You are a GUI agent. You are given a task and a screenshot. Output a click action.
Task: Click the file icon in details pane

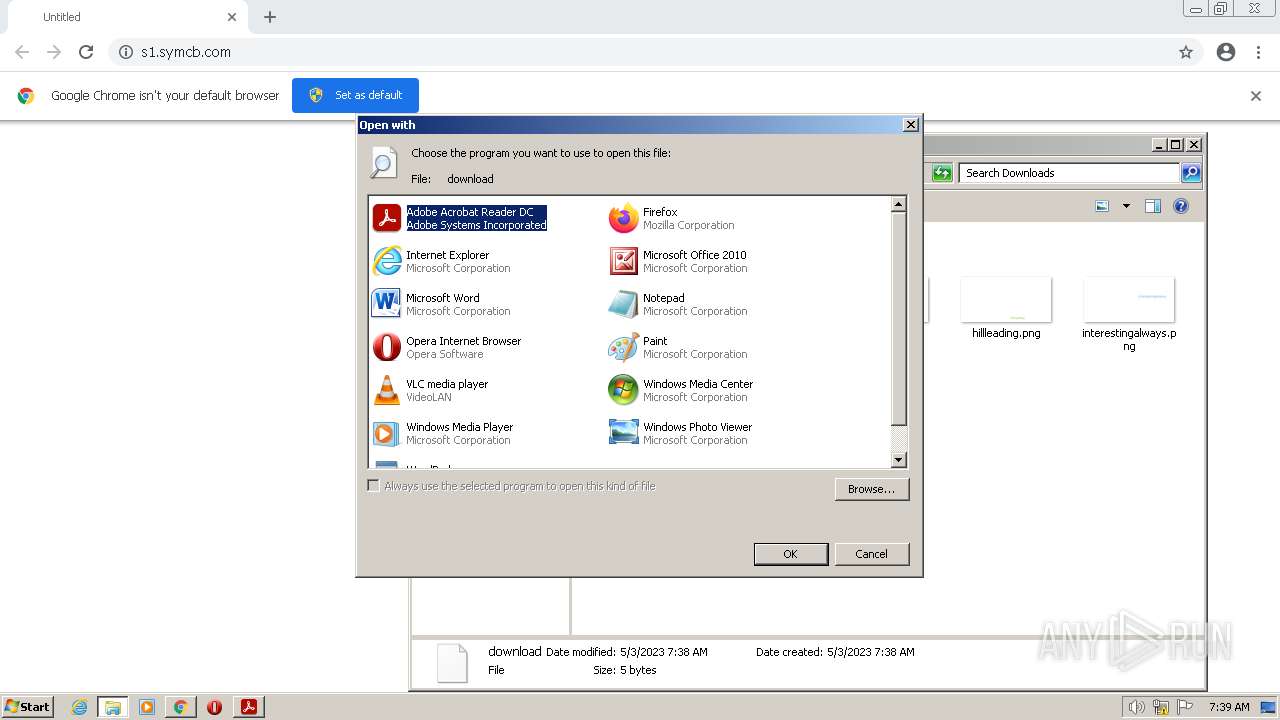click(x=452, y=662)
